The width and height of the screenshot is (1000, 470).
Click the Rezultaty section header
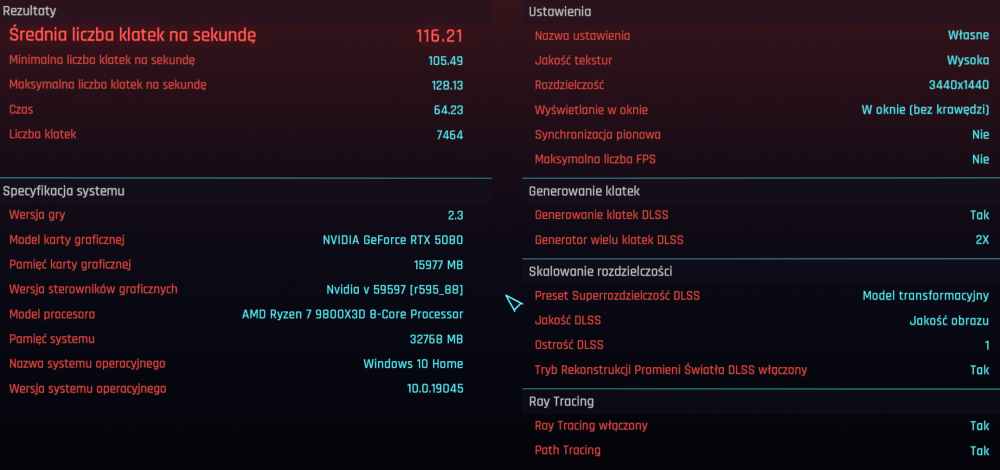point(28,10)
